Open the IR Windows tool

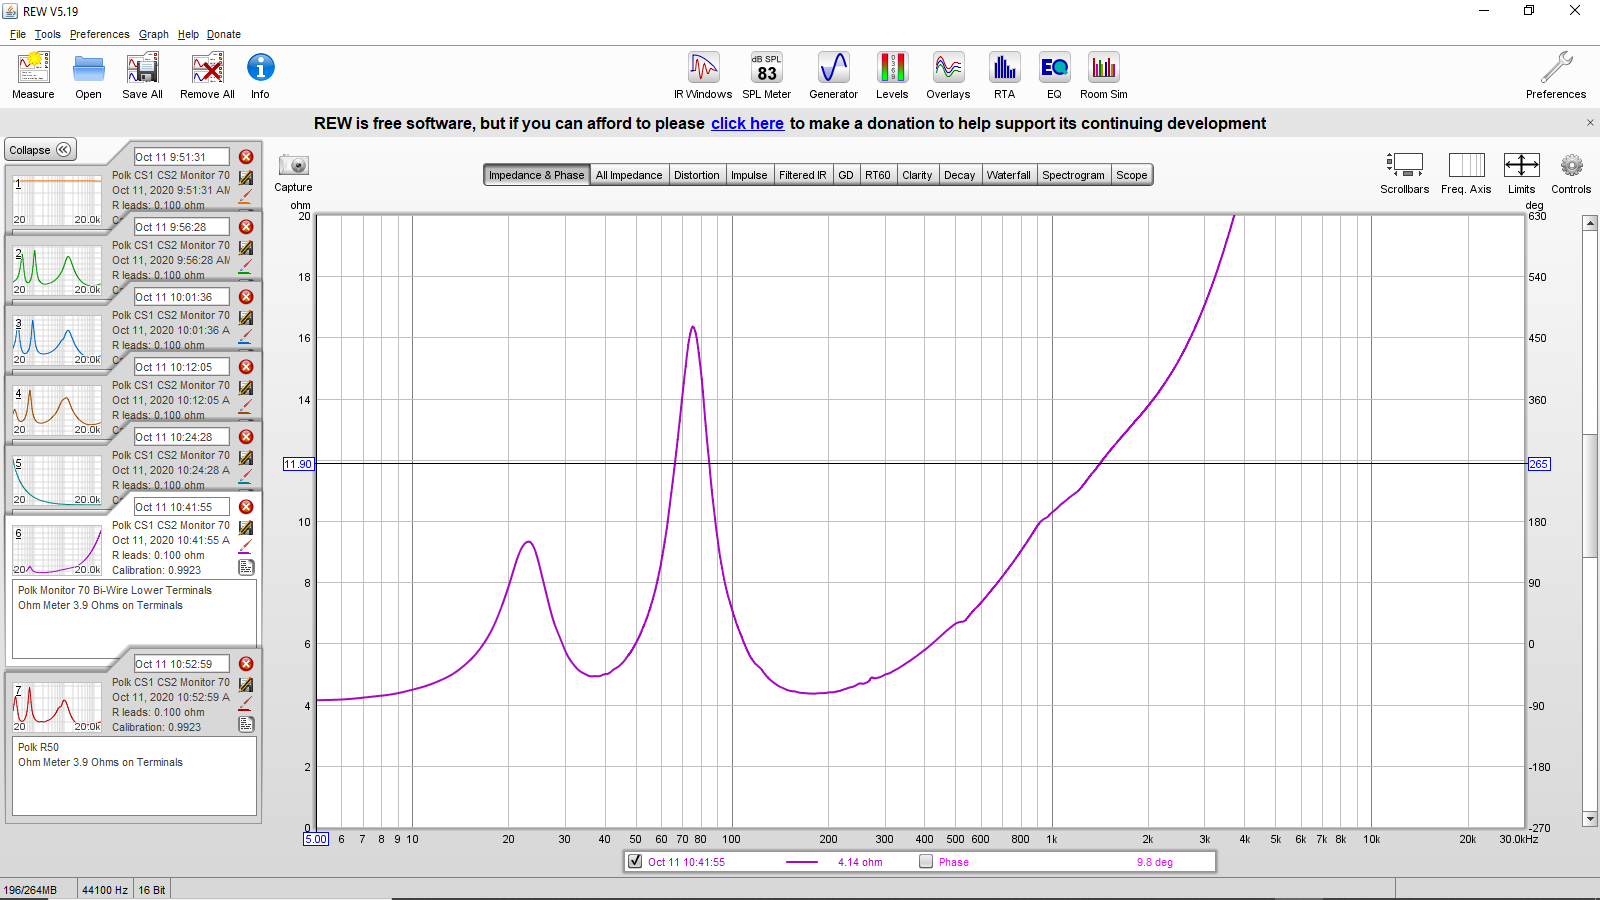[x=703, y=68]
